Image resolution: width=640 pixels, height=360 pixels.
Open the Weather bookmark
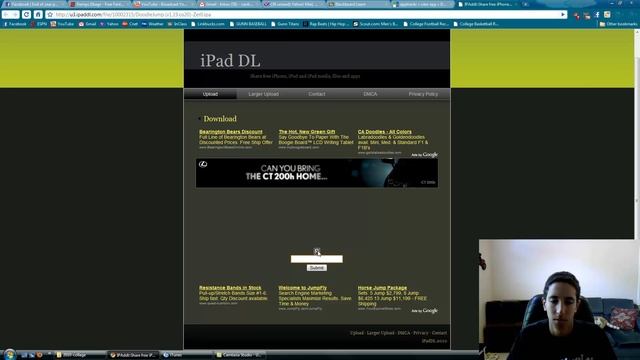[x=153, y=24]
